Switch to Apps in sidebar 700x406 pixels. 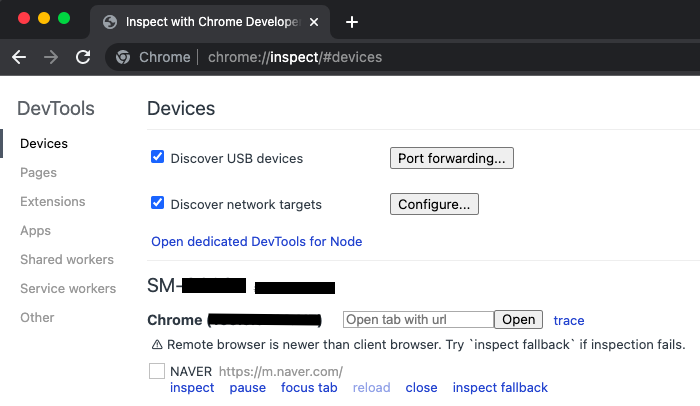[35, 230]
